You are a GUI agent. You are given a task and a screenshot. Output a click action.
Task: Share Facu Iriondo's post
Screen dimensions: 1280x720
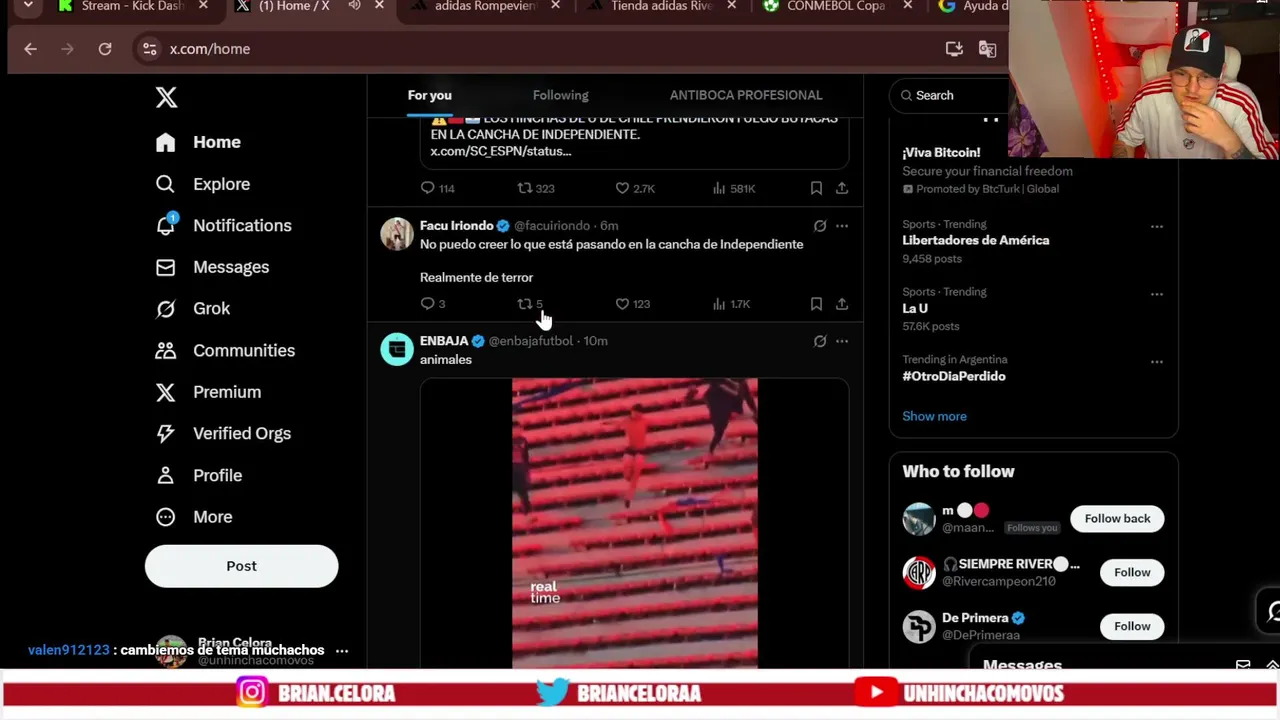click(842, 304)
